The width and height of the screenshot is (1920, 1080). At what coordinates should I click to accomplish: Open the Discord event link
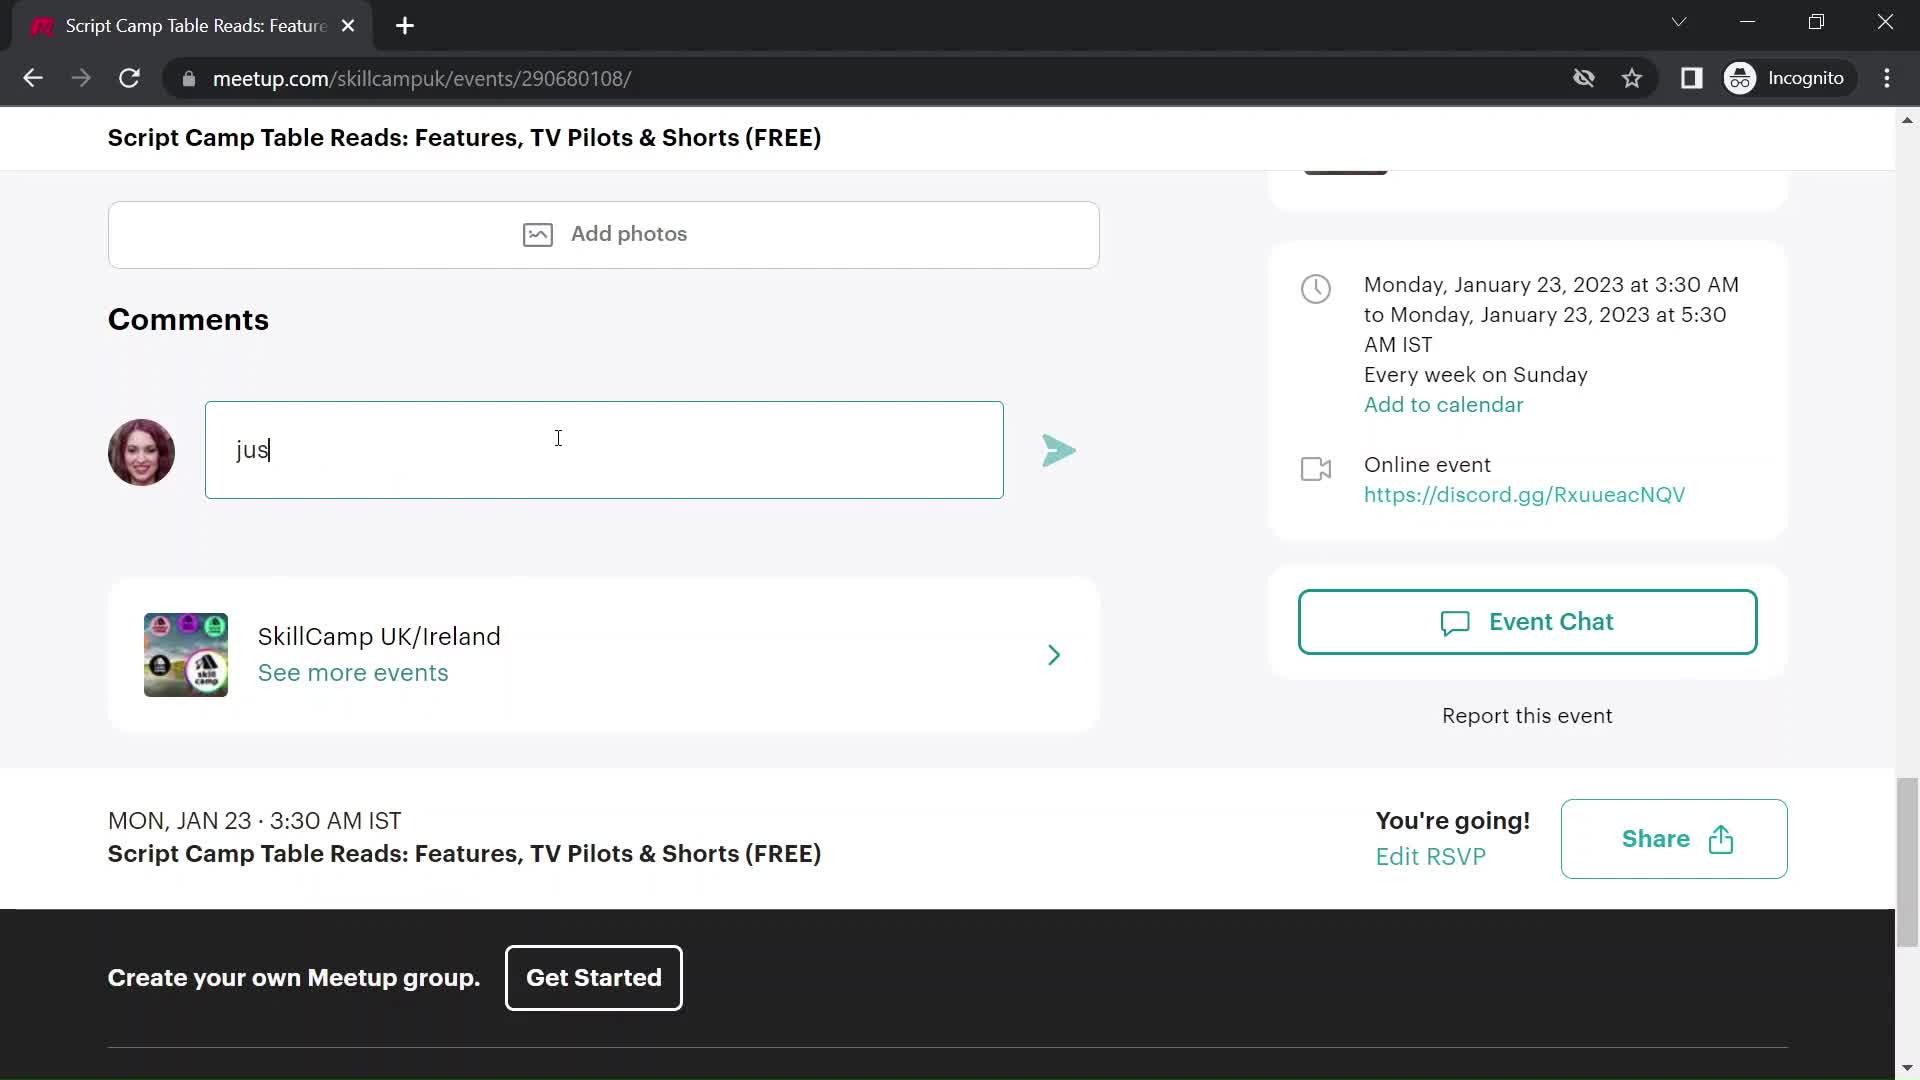(x=1526, y=495)
